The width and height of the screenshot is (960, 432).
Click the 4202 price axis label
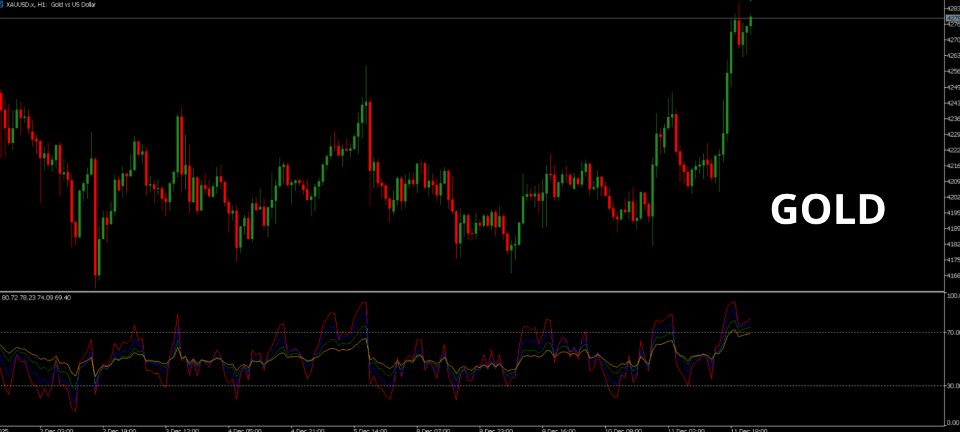click(x=953, y=198)
